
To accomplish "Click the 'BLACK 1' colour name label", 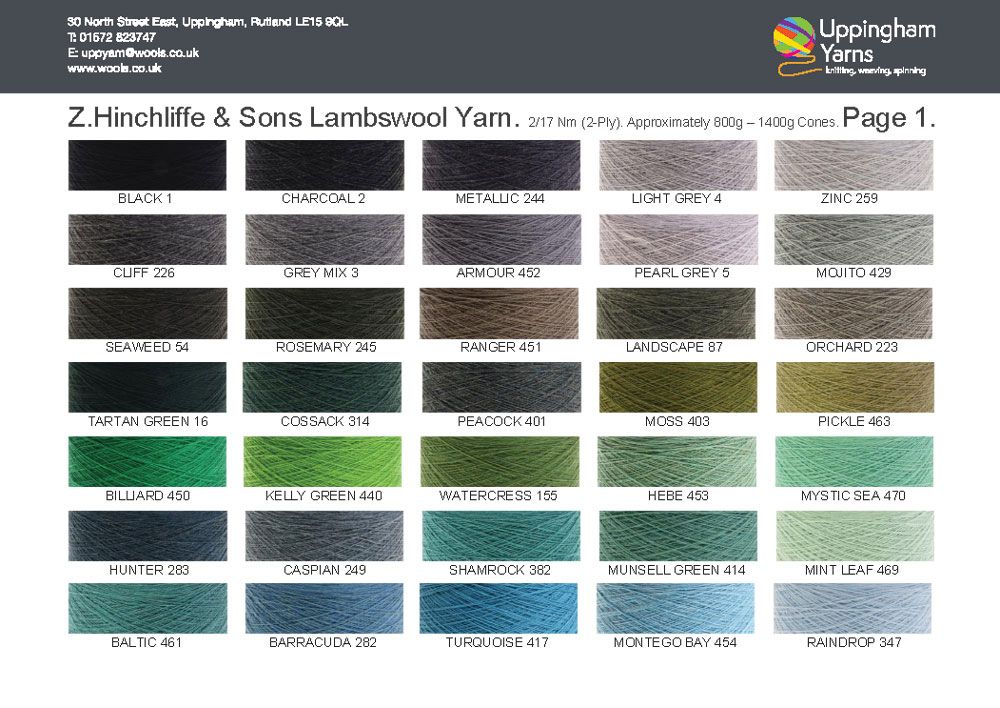I will (145, 198).
